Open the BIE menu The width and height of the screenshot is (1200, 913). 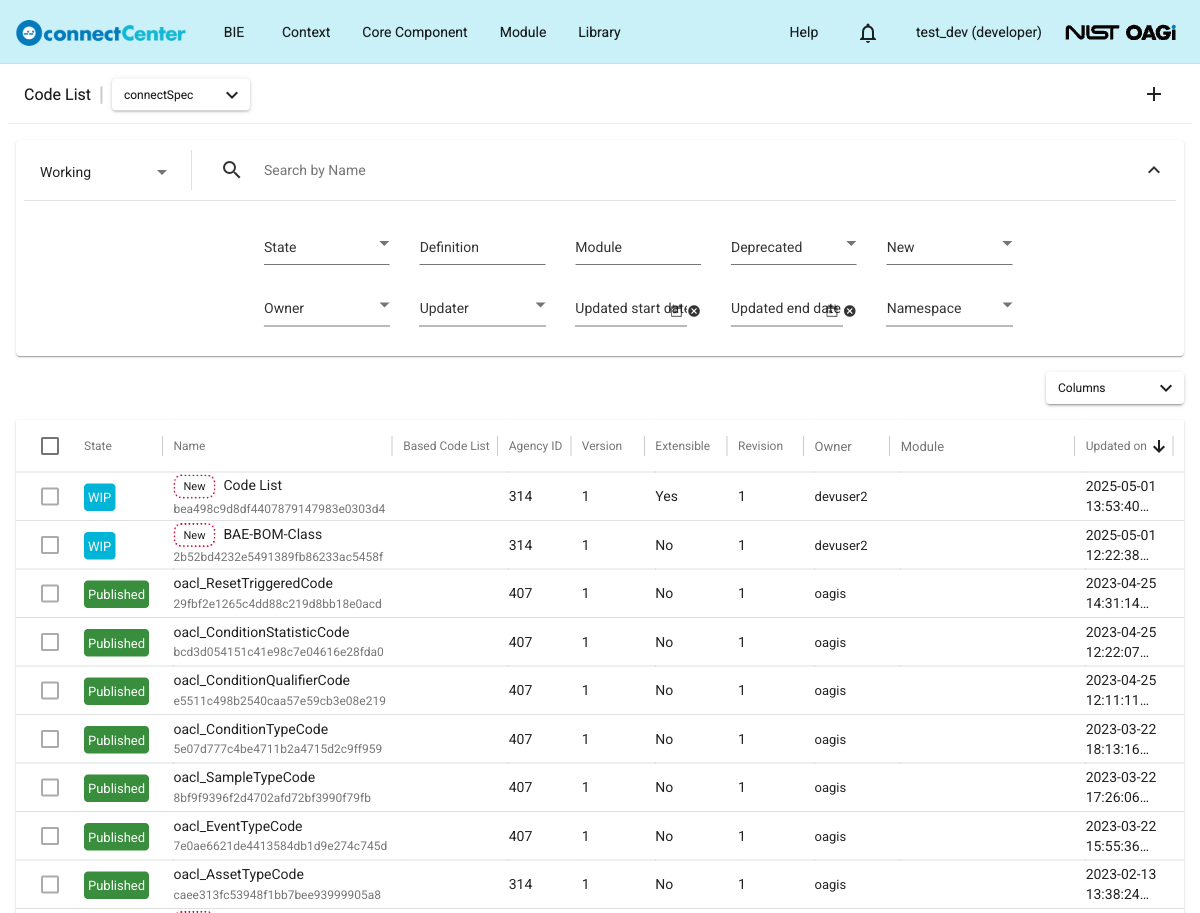point(234,32)
